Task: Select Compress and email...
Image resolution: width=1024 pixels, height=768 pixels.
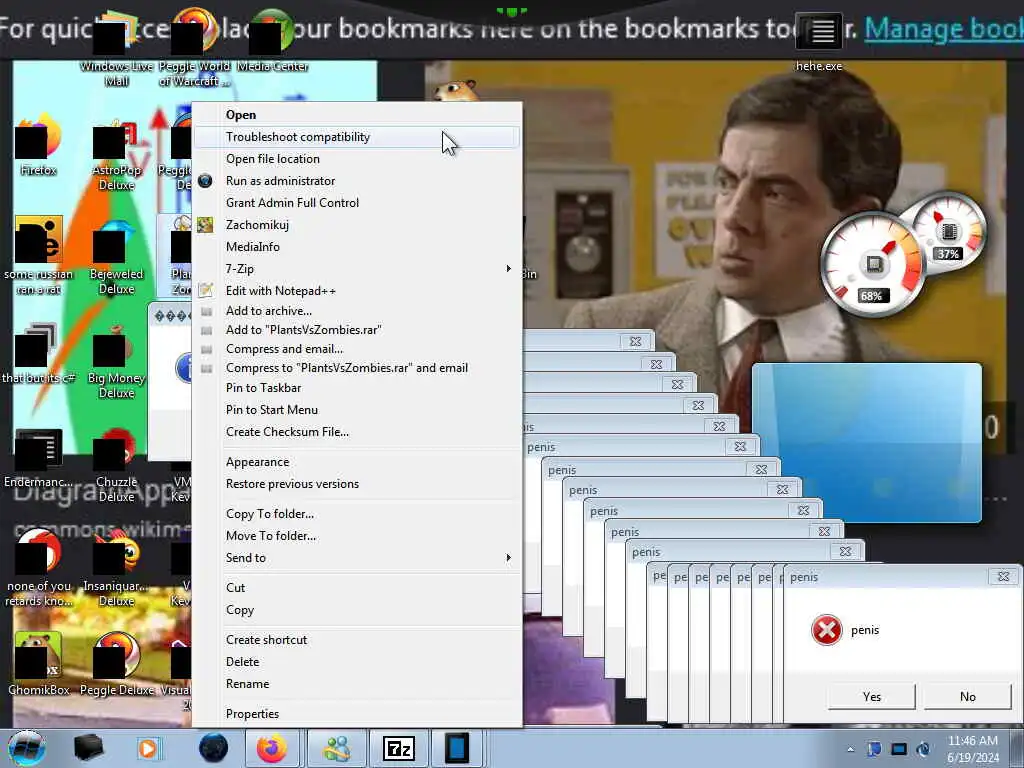Action: pos(357,349)
